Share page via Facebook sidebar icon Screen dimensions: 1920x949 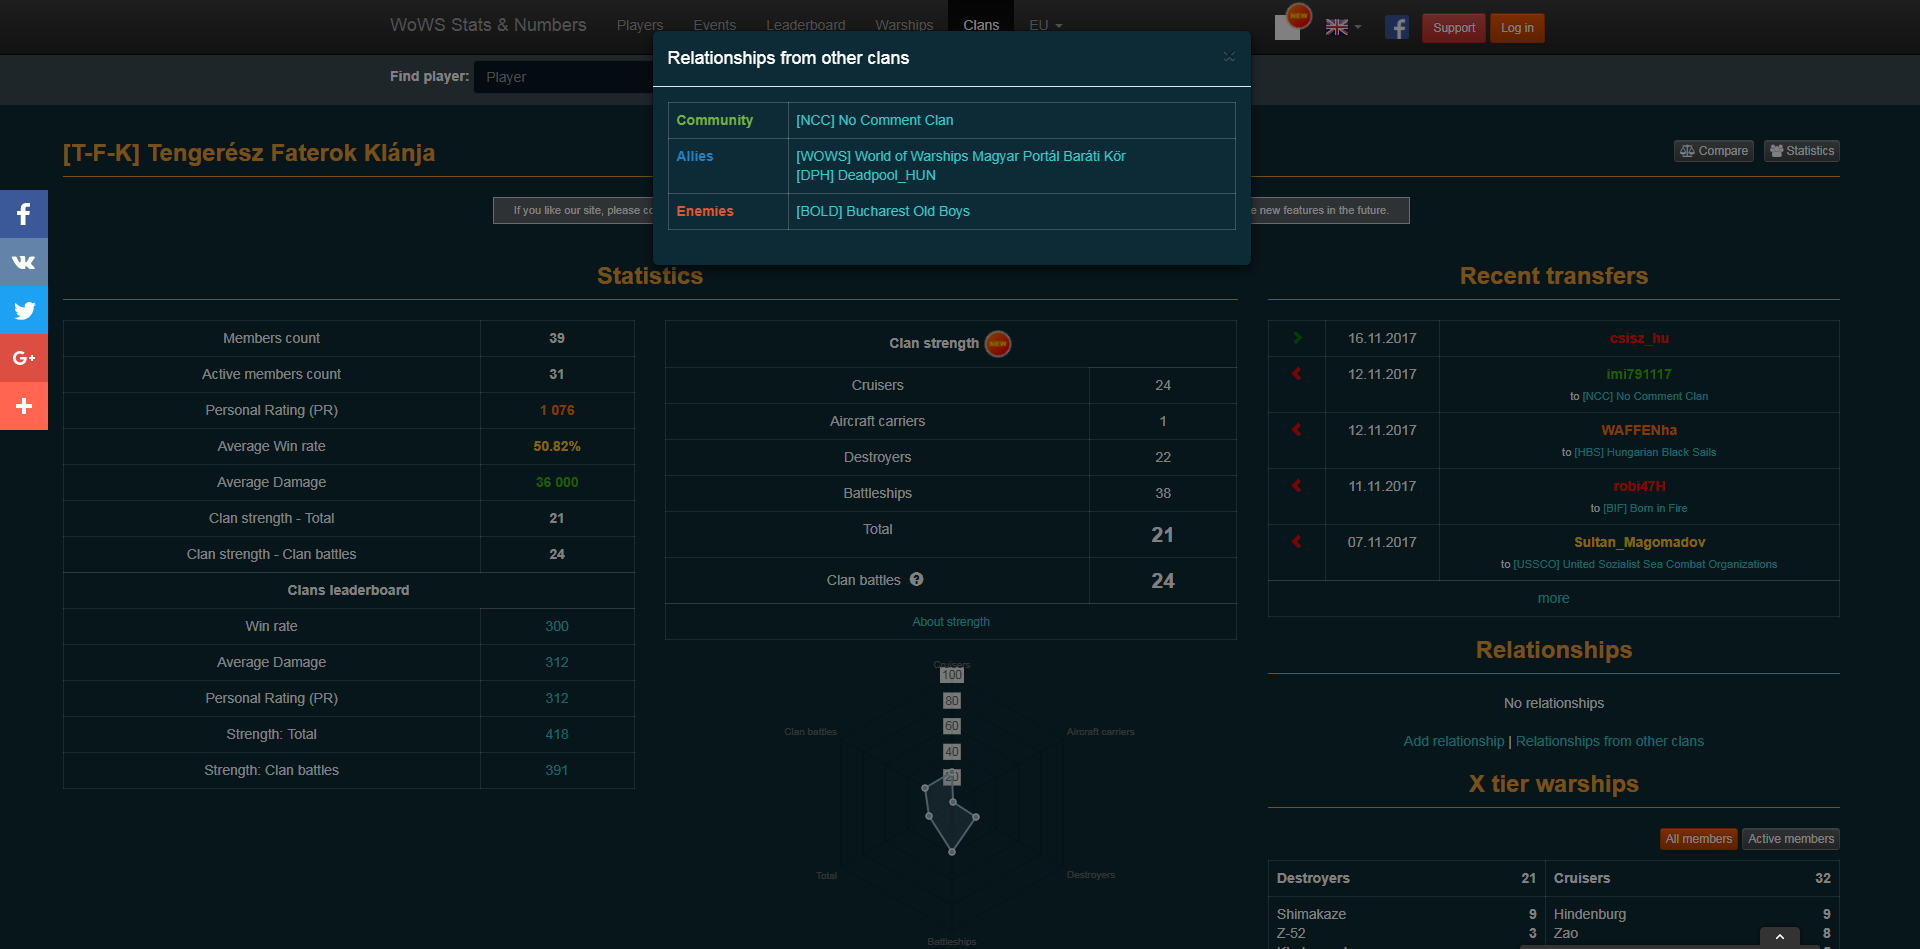24,214
